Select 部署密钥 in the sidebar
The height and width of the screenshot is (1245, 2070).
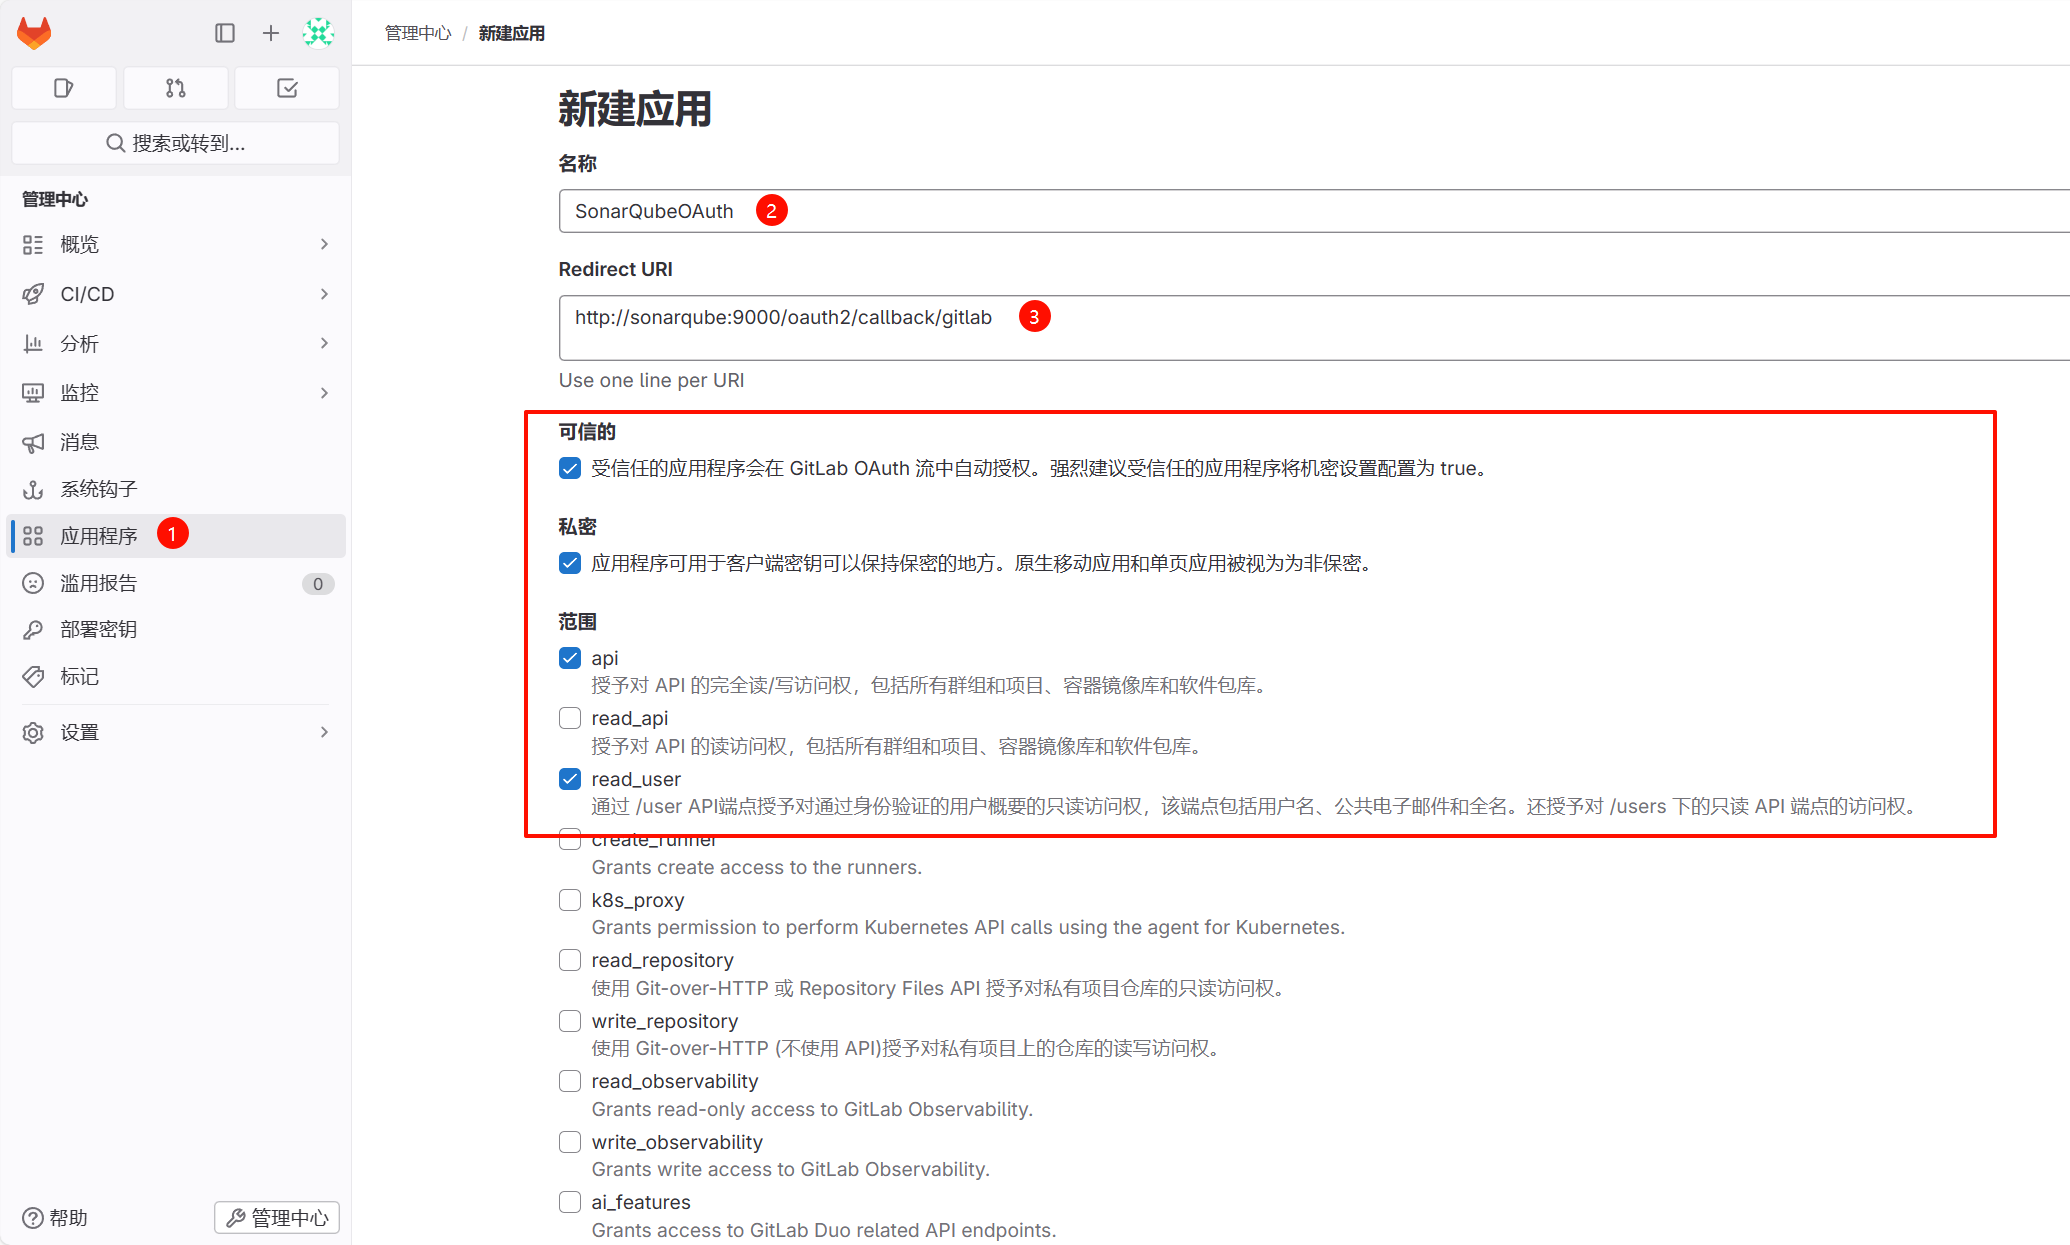pyautogui.click(x=98, y=629)
